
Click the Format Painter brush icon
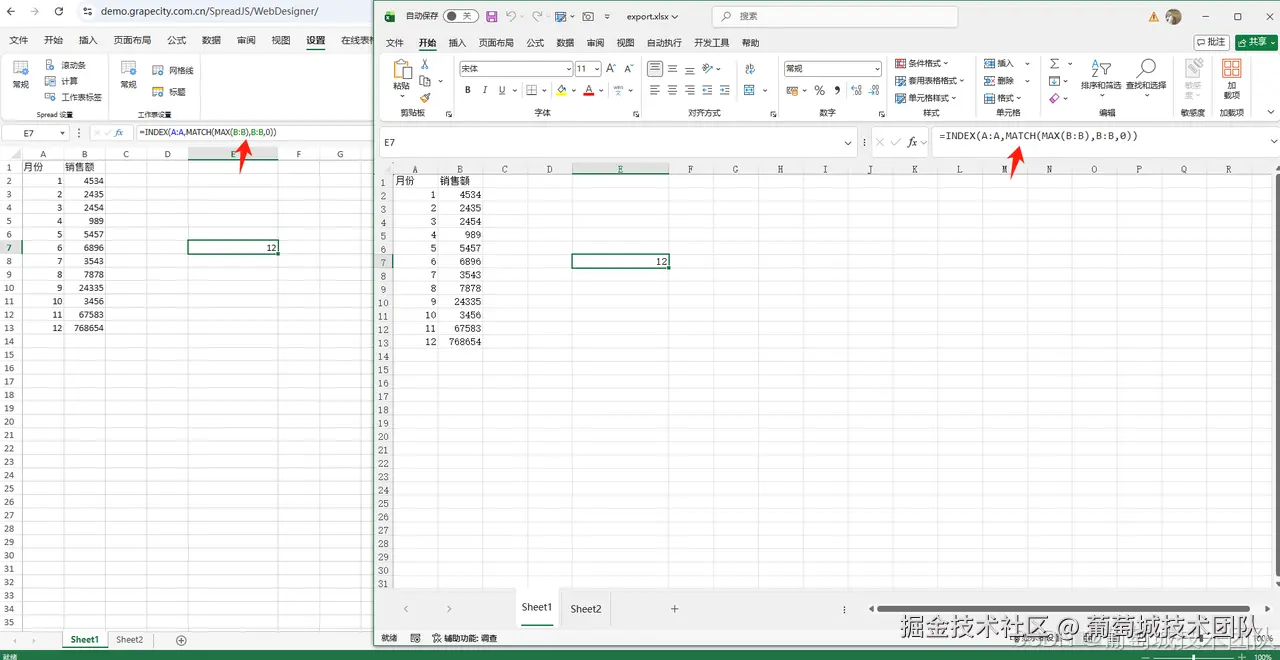[425, 98]
